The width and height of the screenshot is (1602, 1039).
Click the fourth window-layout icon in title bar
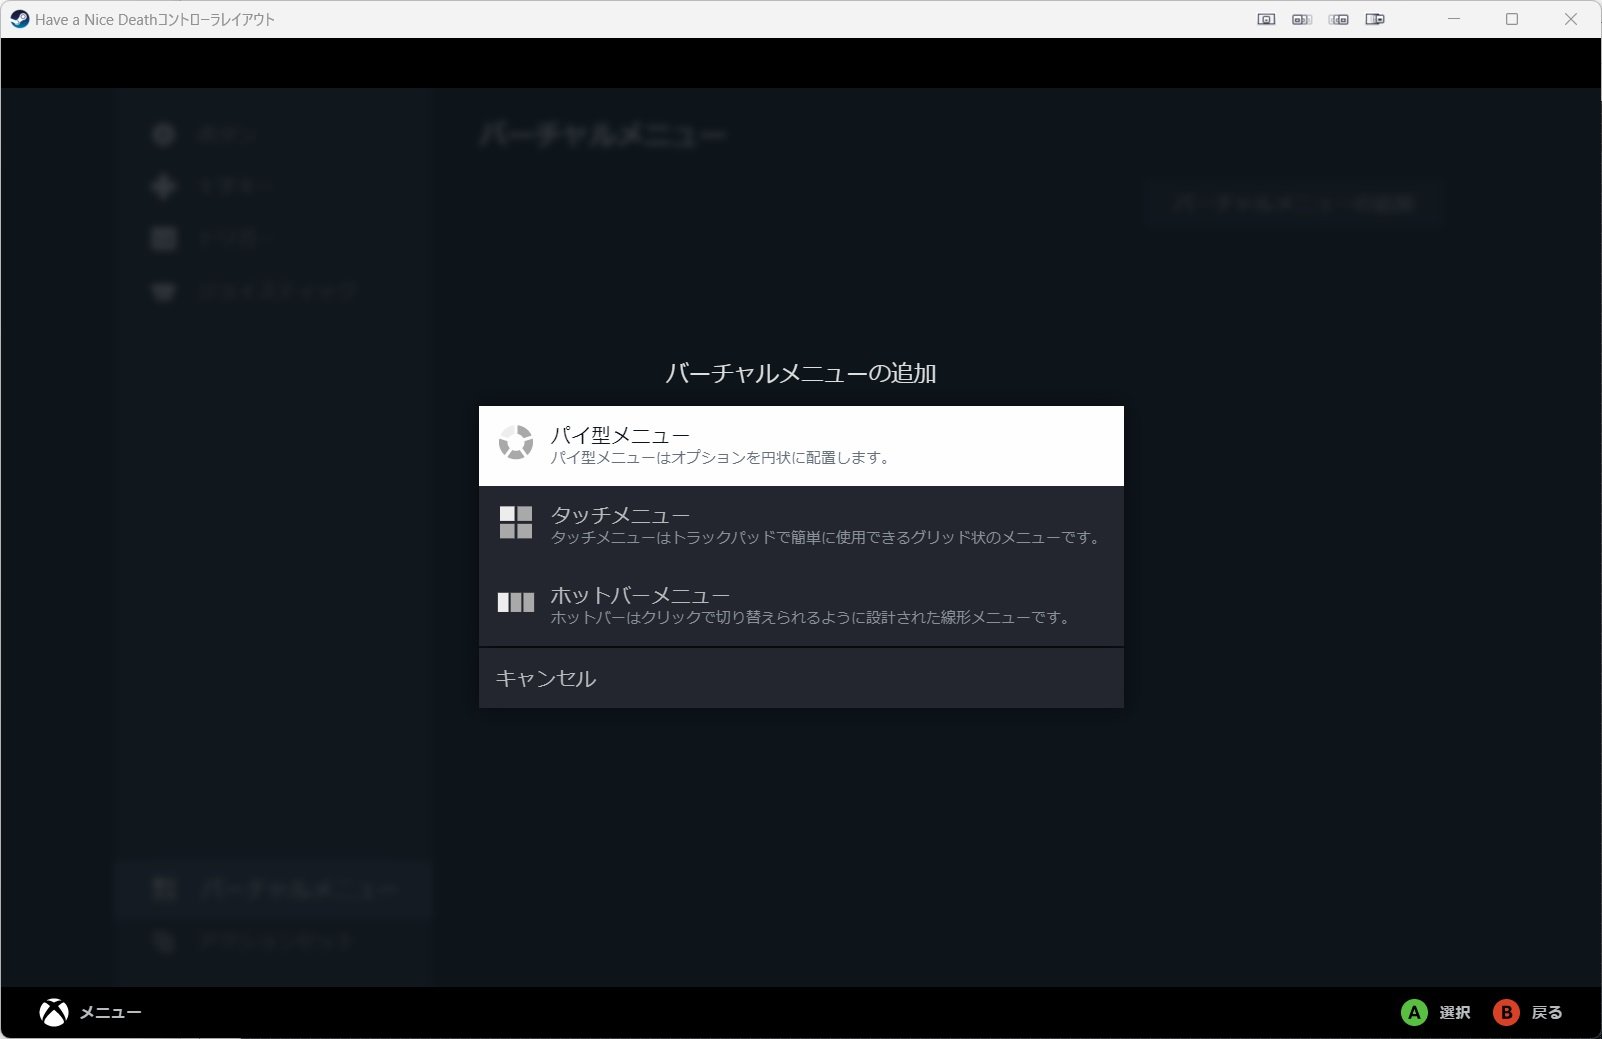[x=1375, y=19]
